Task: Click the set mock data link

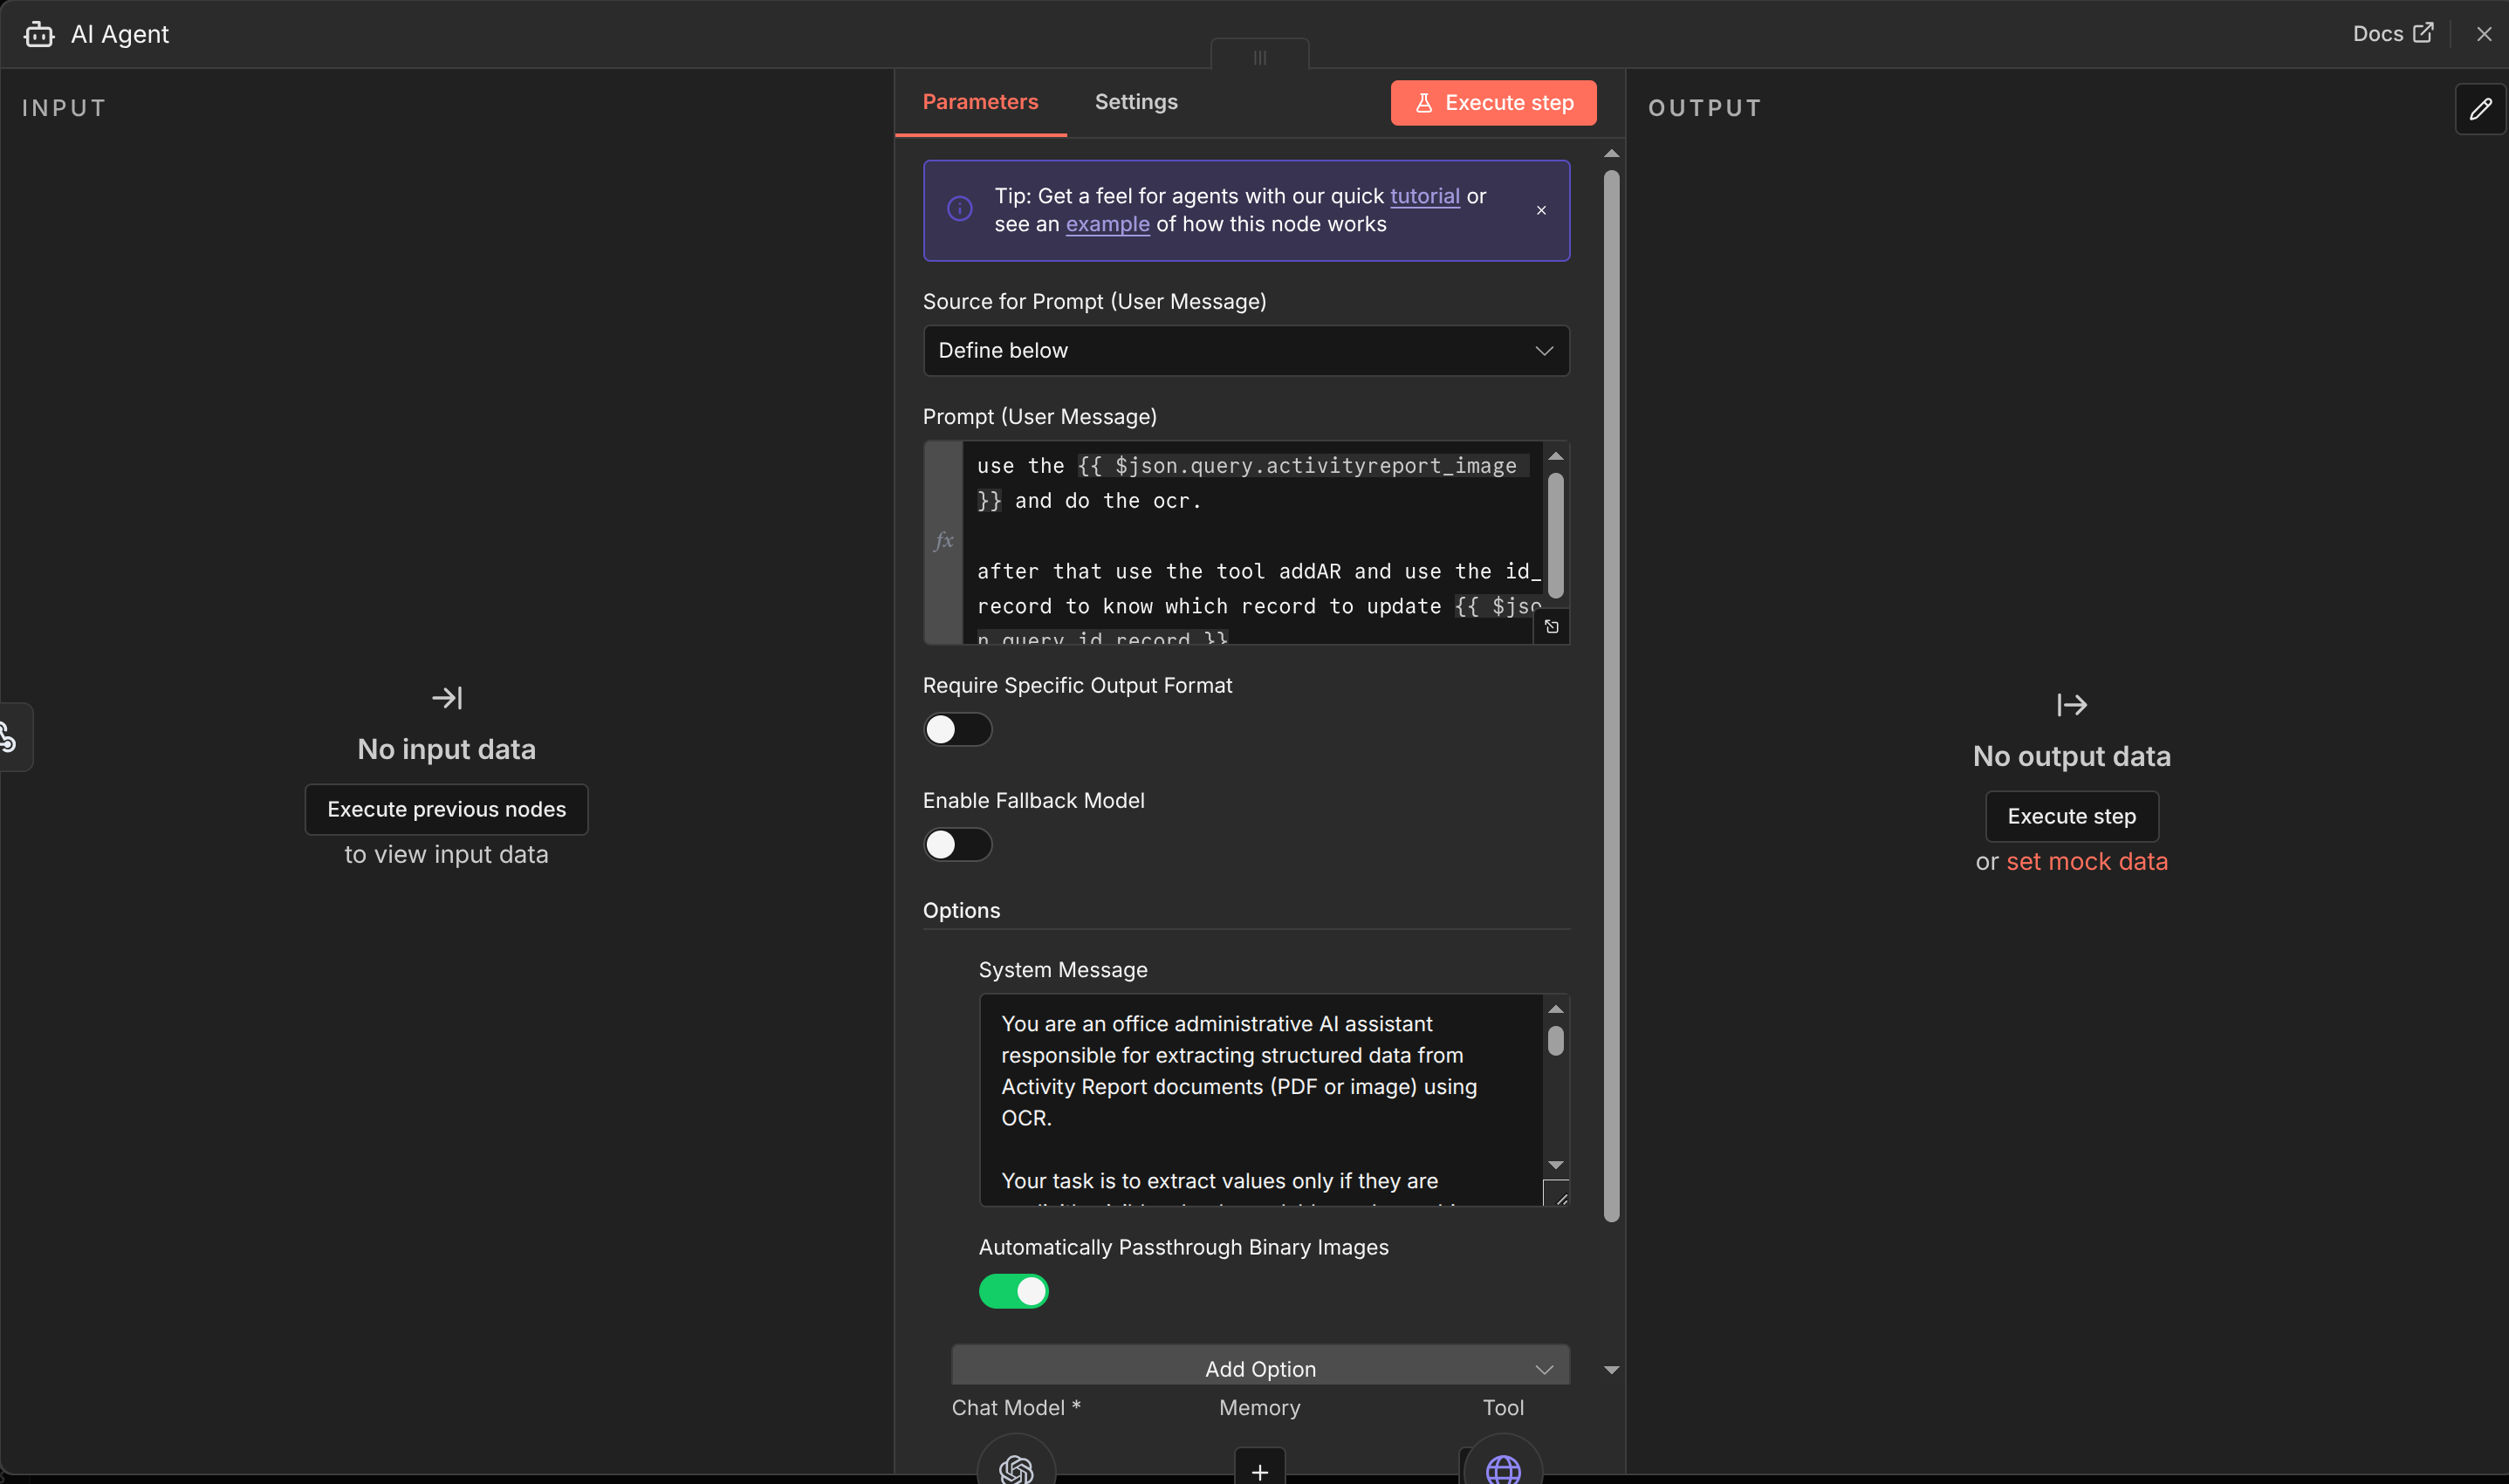Action: click(x=2086, y=861)
